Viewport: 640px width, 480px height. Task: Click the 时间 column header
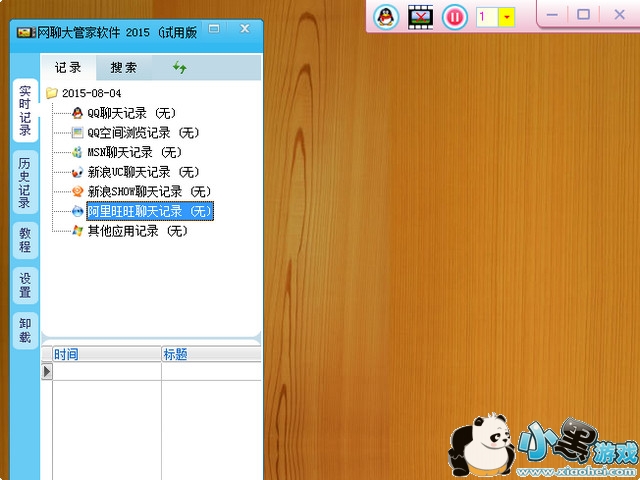107,354
